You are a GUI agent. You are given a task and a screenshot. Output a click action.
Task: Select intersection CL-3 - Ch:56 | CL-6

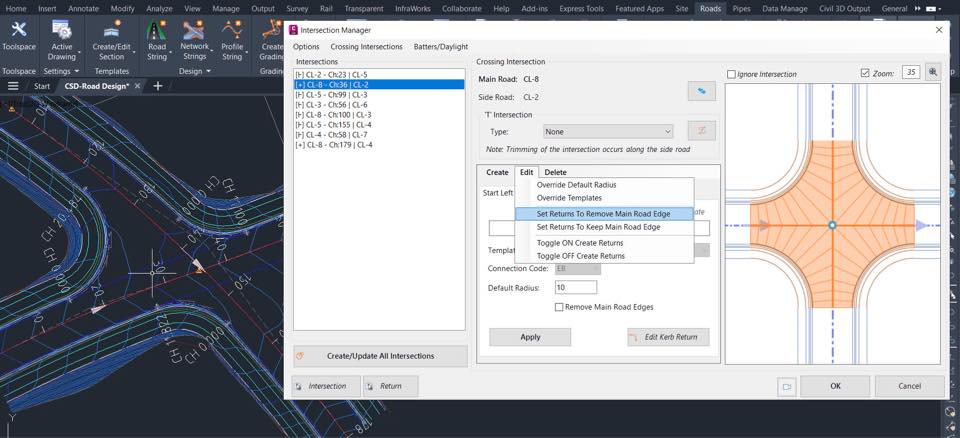(x=379, y=105)
